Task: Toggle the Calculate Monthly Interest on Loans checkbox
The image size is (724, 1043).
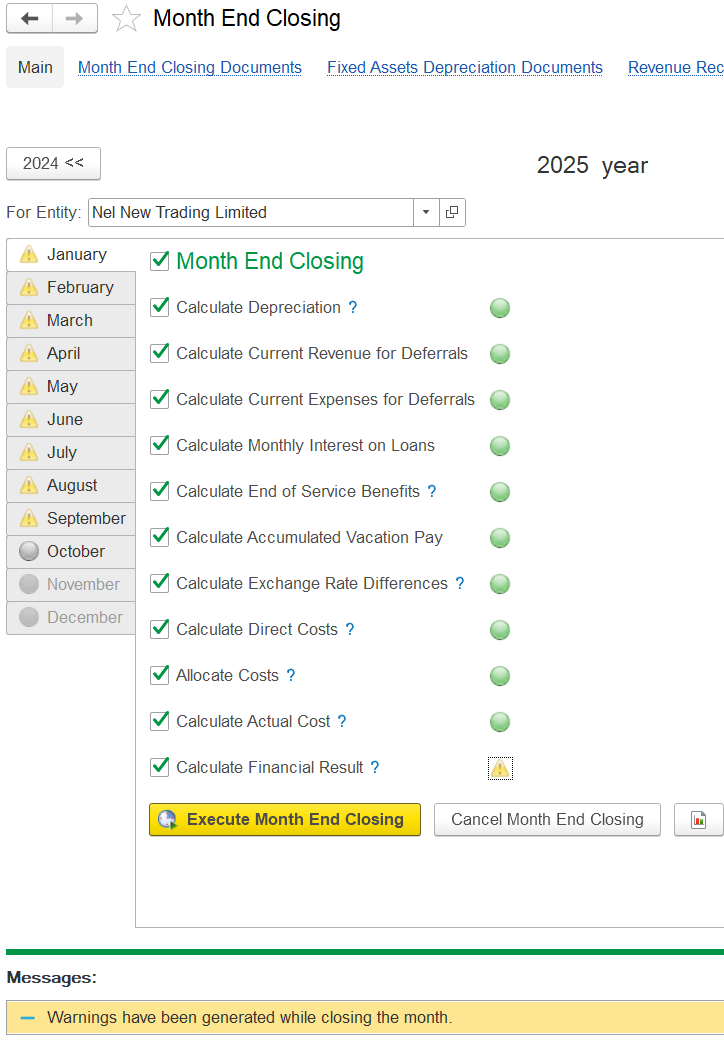Action: [x=160, y=445]
